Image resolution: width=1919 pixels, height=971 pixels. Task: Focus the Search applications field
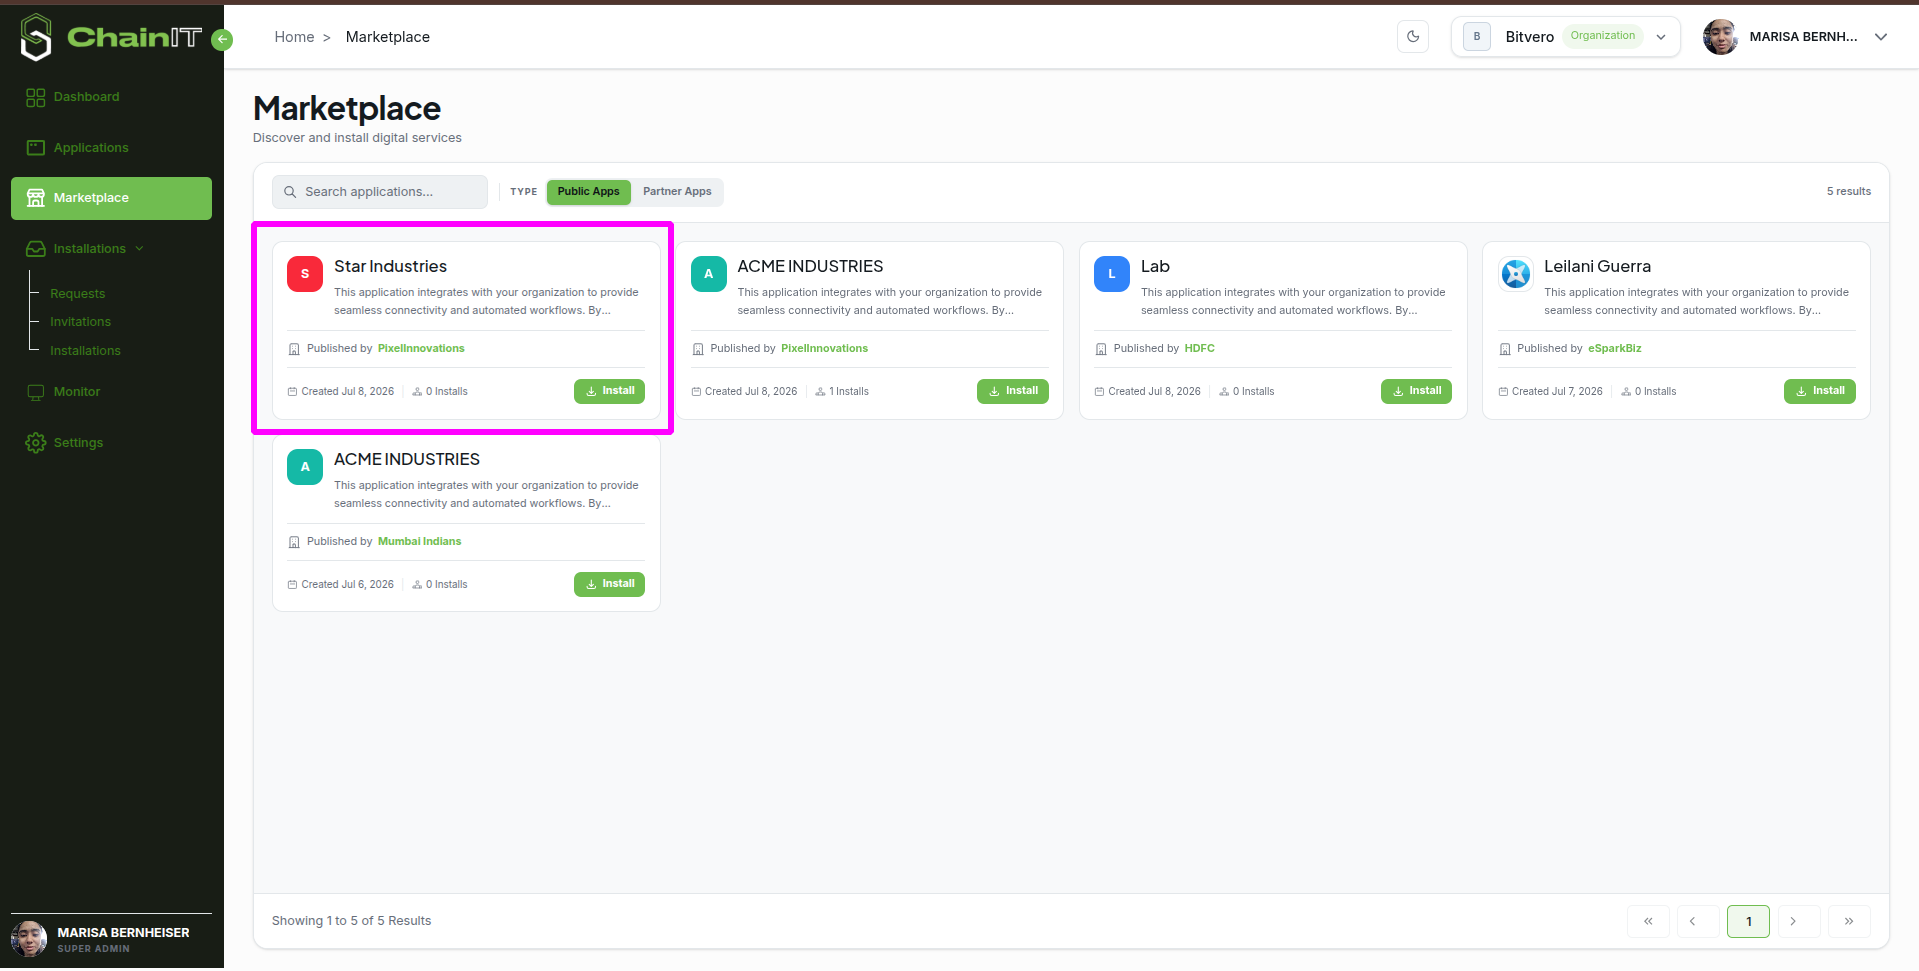tap(380, 192)
